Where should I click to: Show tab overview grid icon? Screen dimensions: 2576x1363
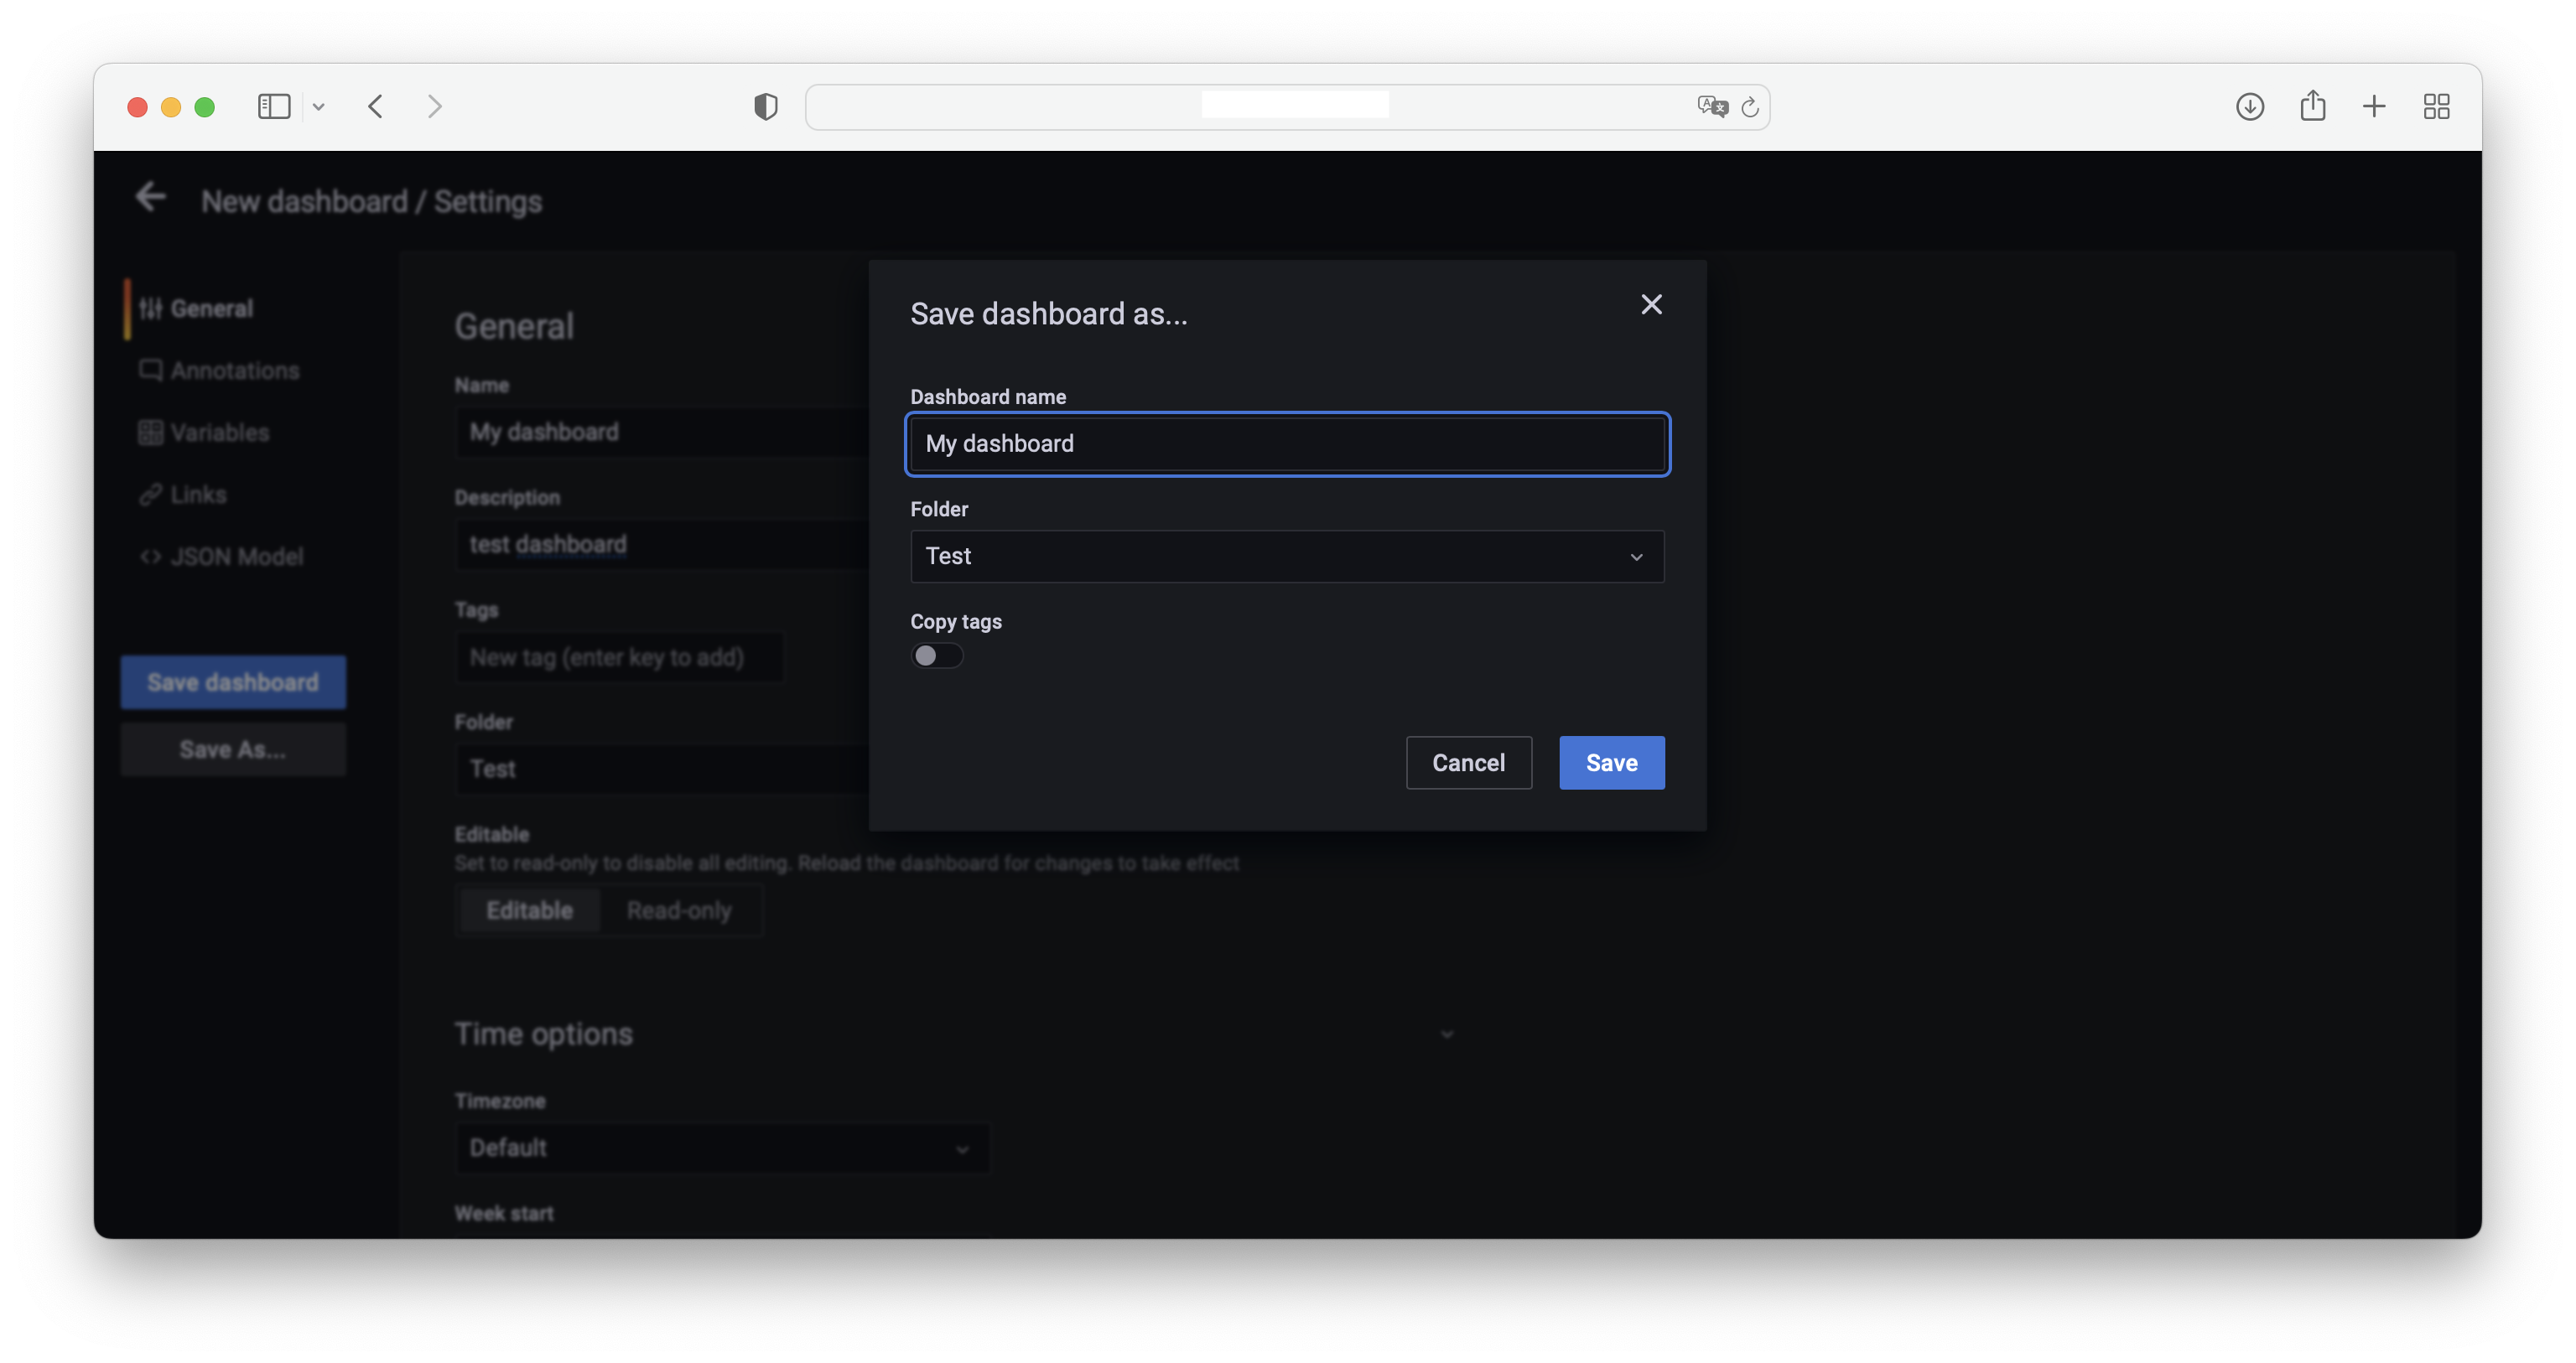(x=2437, y=106)
